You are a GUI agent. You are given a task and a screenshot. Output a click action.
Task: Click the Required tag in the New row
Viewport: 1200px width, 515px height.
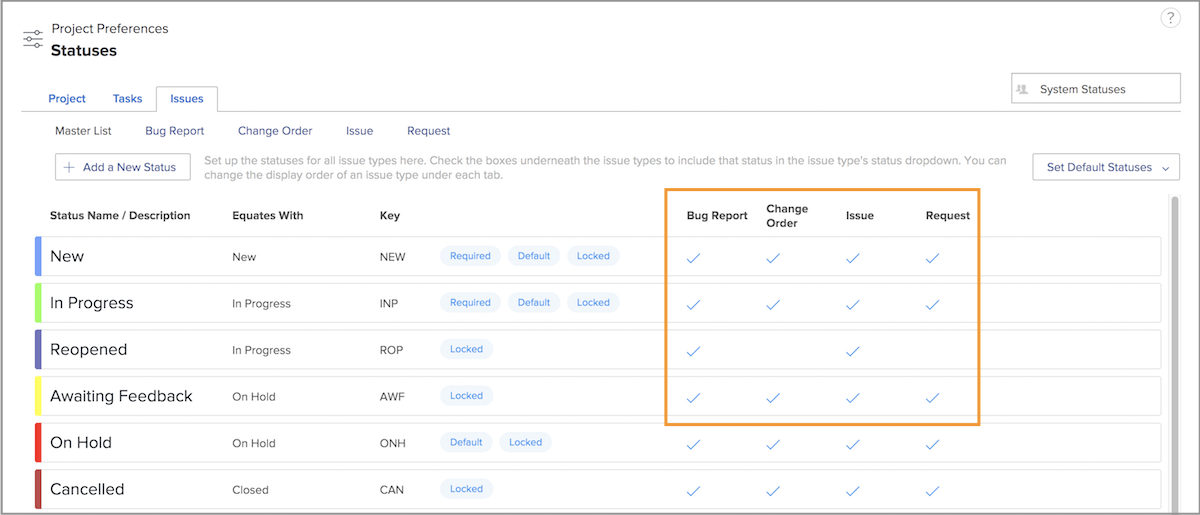coord(470,256)
